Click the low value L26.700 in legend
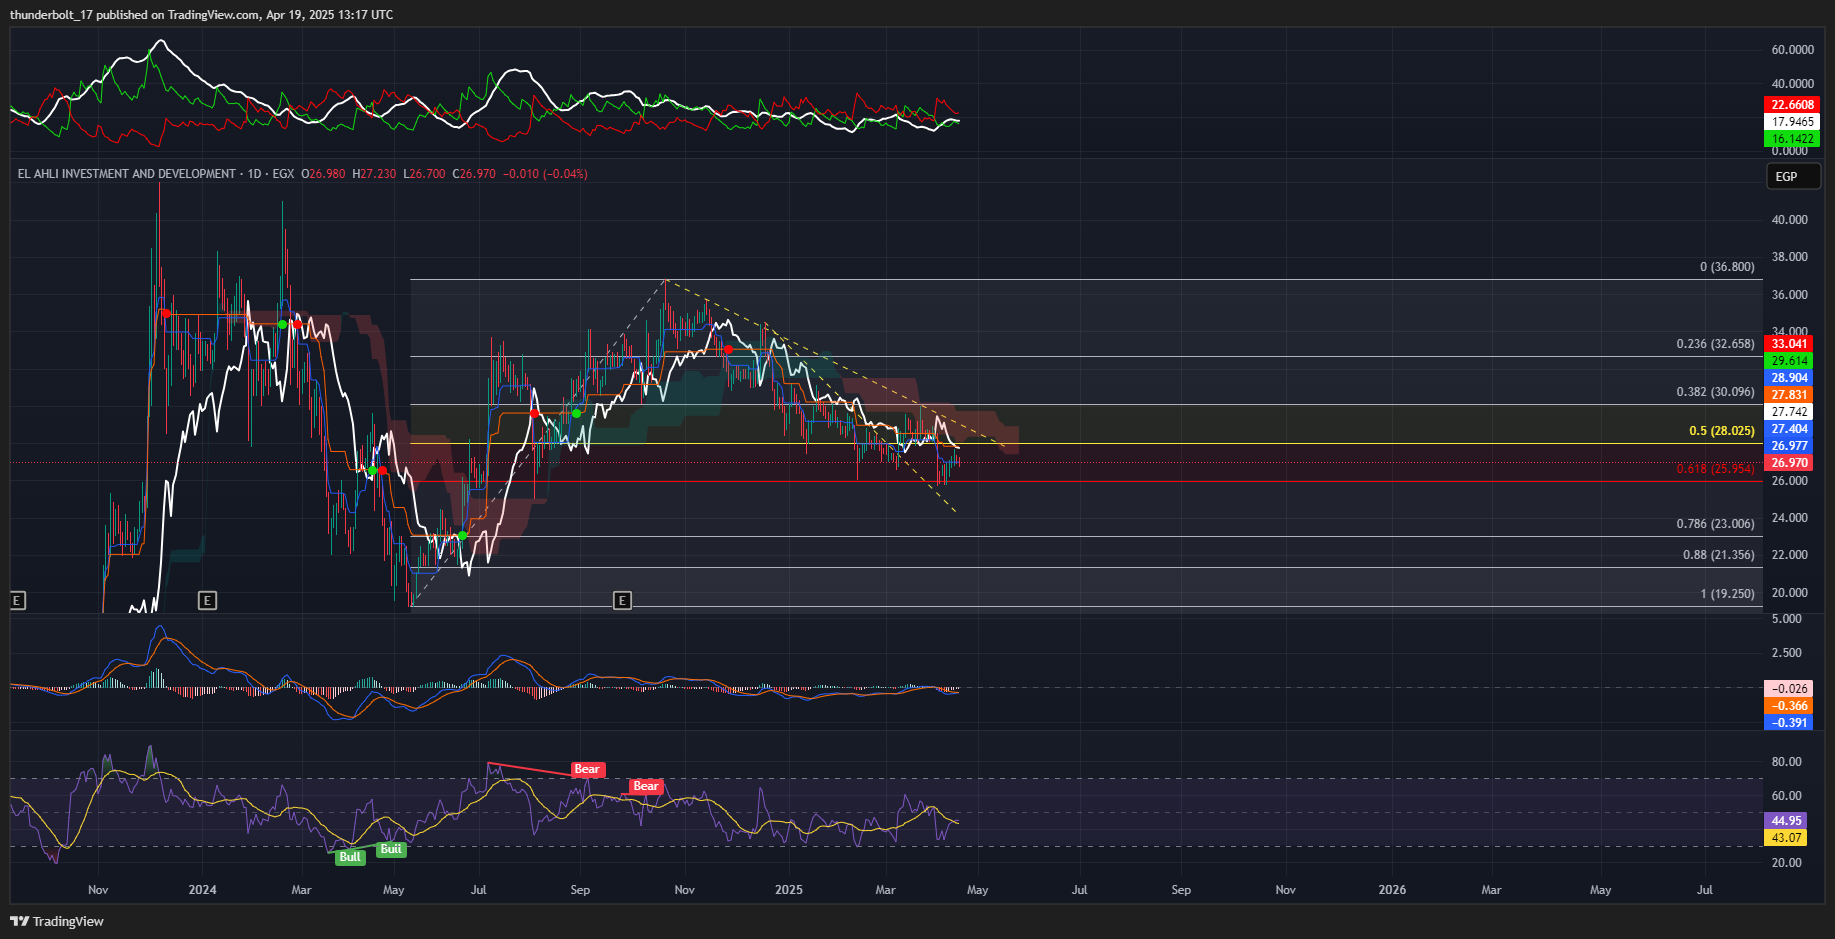 coord(424,174)
